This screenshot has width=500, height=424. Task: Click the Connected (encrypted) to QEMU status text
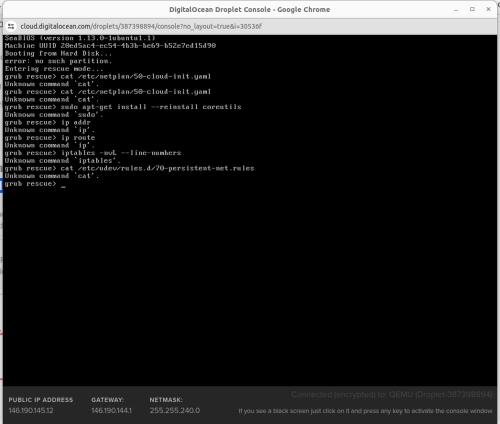(x=391, y=395)
